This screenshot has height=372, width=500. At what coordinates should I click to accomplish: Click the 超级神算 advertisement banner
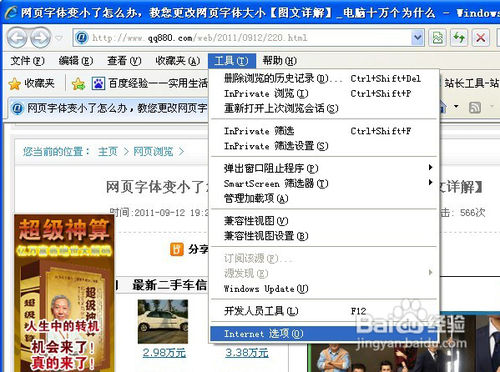tap(64, 293)
